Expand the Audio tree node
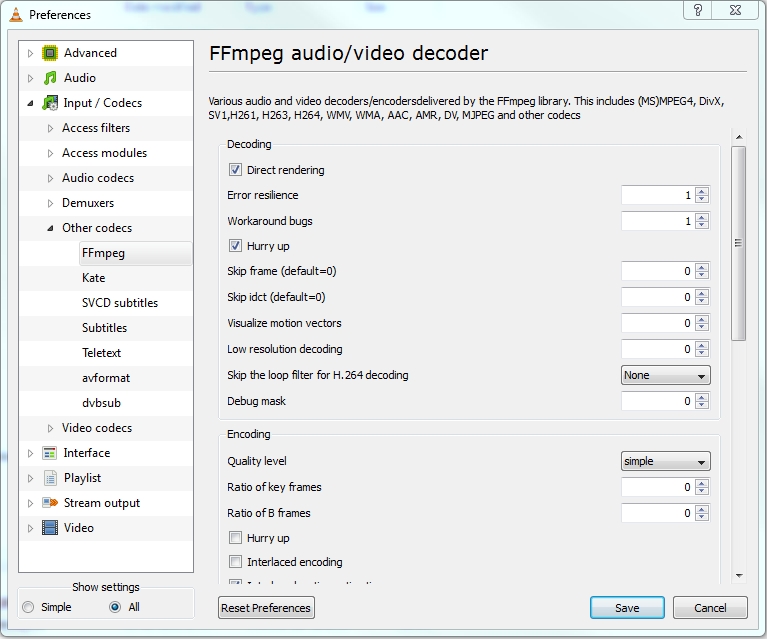The image size is (767, 639). point(30,78)
